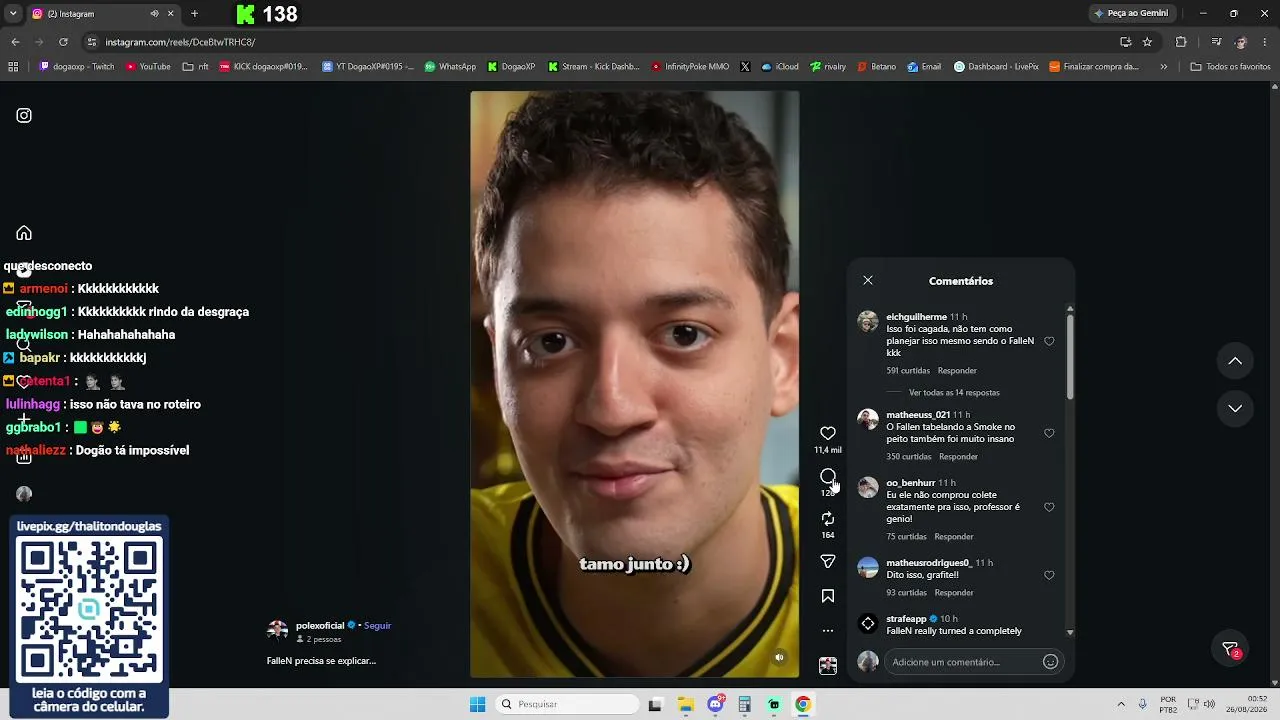The image size is (1280, 720).
Task: Open the iCloud bookmark
Action: (x=780, y=67)
